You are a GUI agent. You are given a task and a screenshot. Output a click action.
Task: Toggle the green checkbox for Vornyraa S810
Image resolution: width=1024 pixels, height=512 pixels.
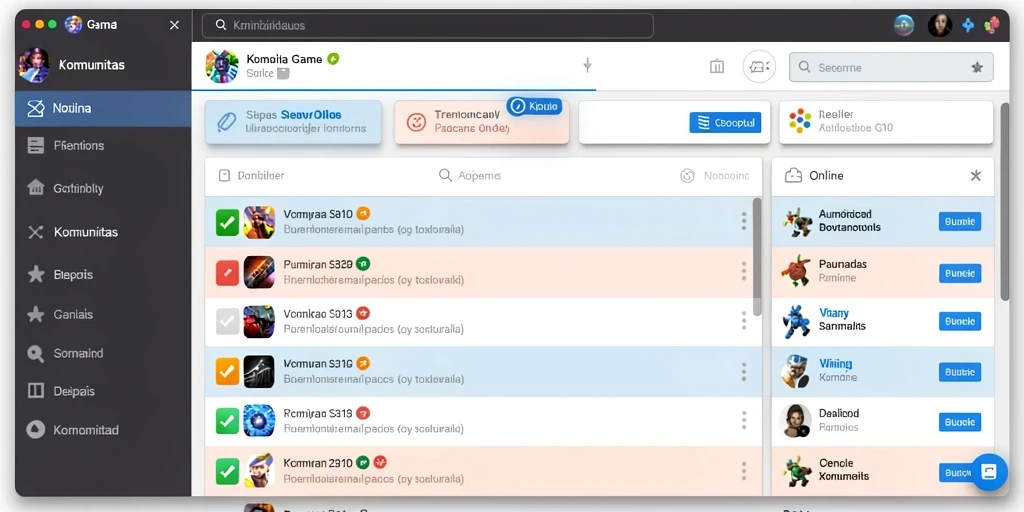point(227,223)
